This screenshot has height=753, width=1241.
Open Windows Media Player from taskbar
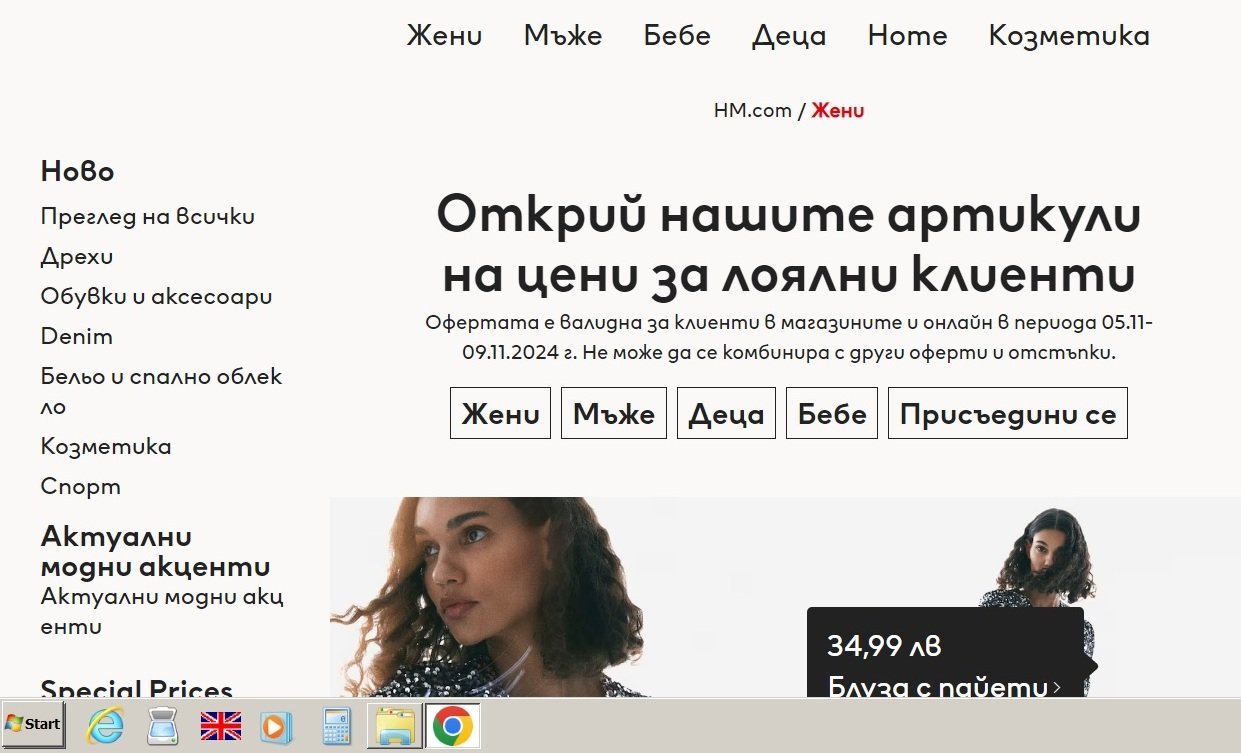[x=276, y=726]
